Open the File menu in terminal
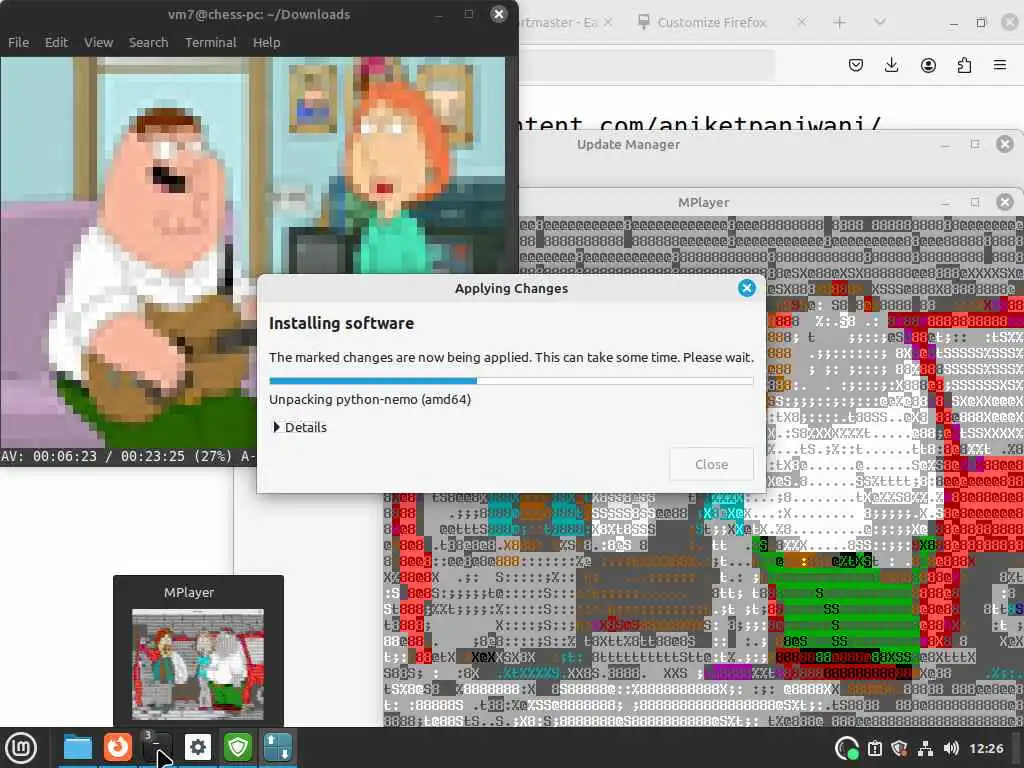 [x=18, y=42]
